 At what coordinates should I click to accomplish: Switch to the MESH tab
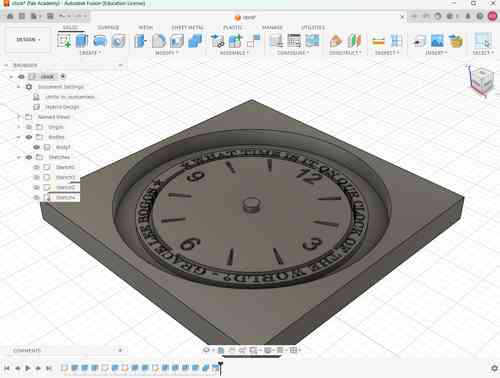(146, 27)
